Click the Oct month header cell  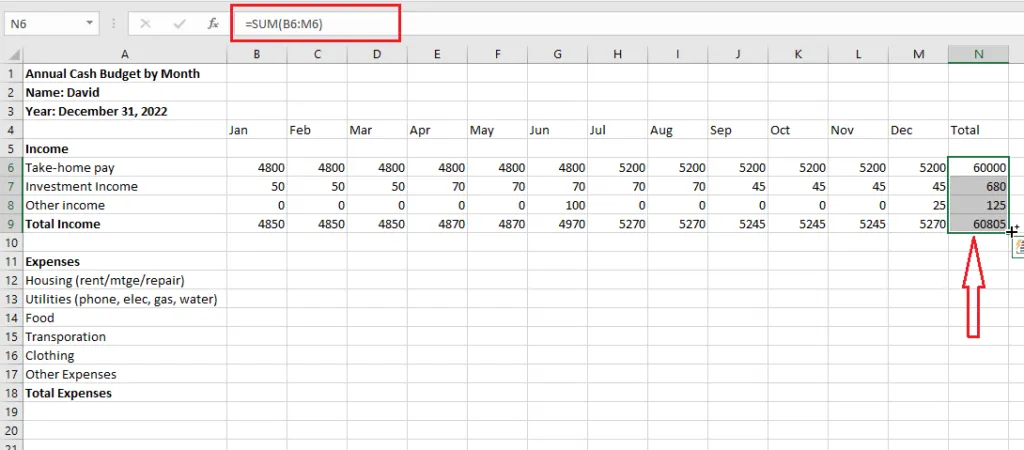coord(797,130)
